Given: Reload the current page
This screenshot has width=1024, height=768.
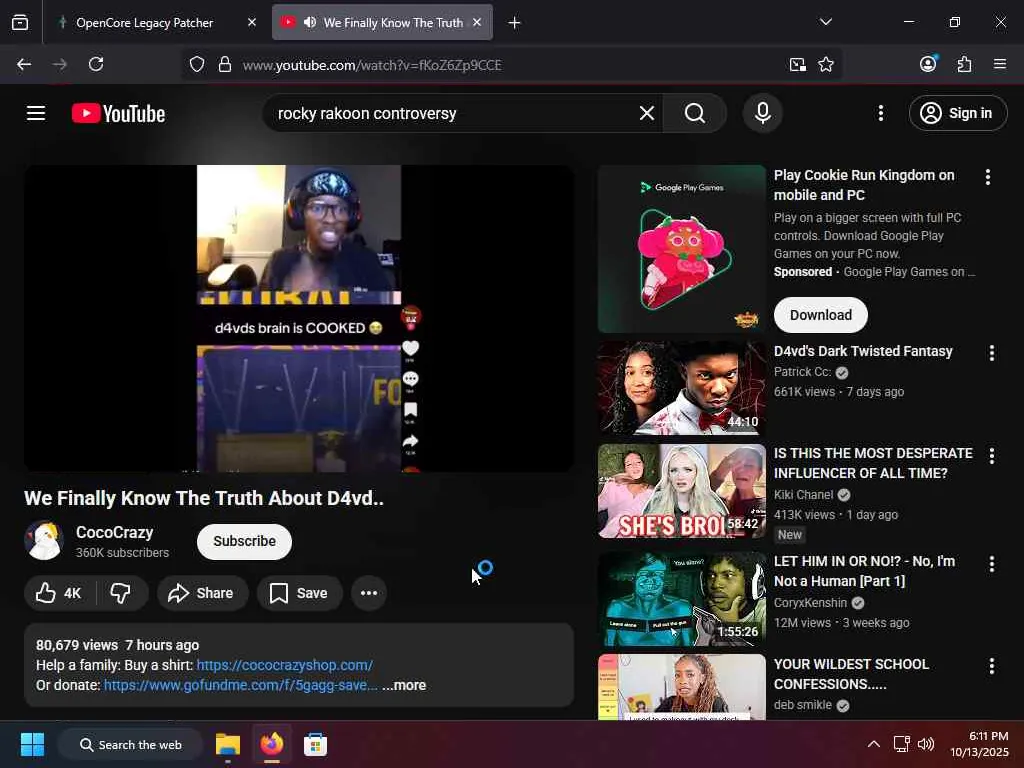Looking at the screenshot, I should coord(96,65).
